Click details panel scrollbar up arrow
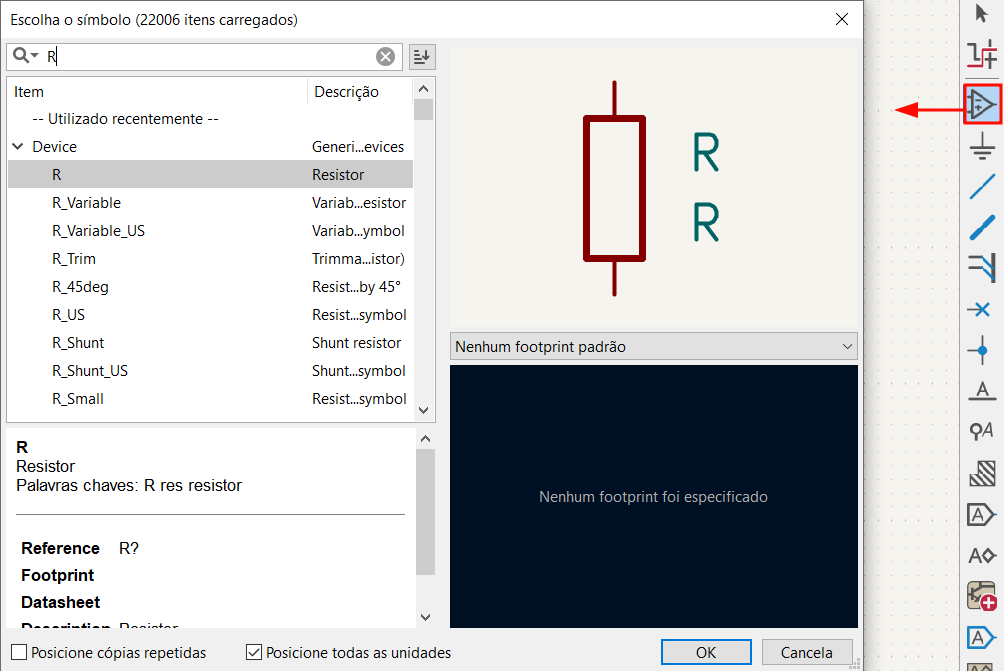1004x671 pixels. click(425, 439)
